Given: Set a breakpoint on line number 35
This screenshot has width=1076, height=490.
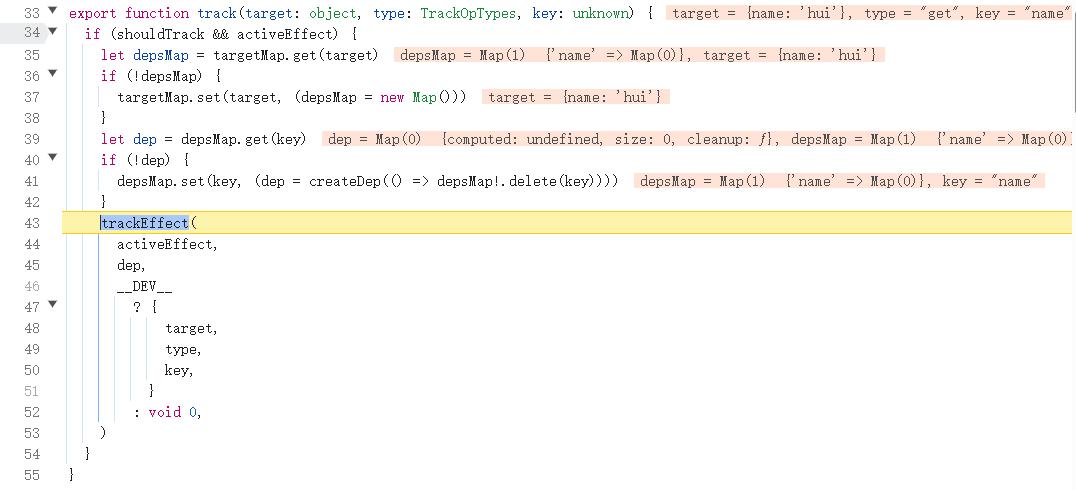Looking at the screenshot, I should point(30,56).
